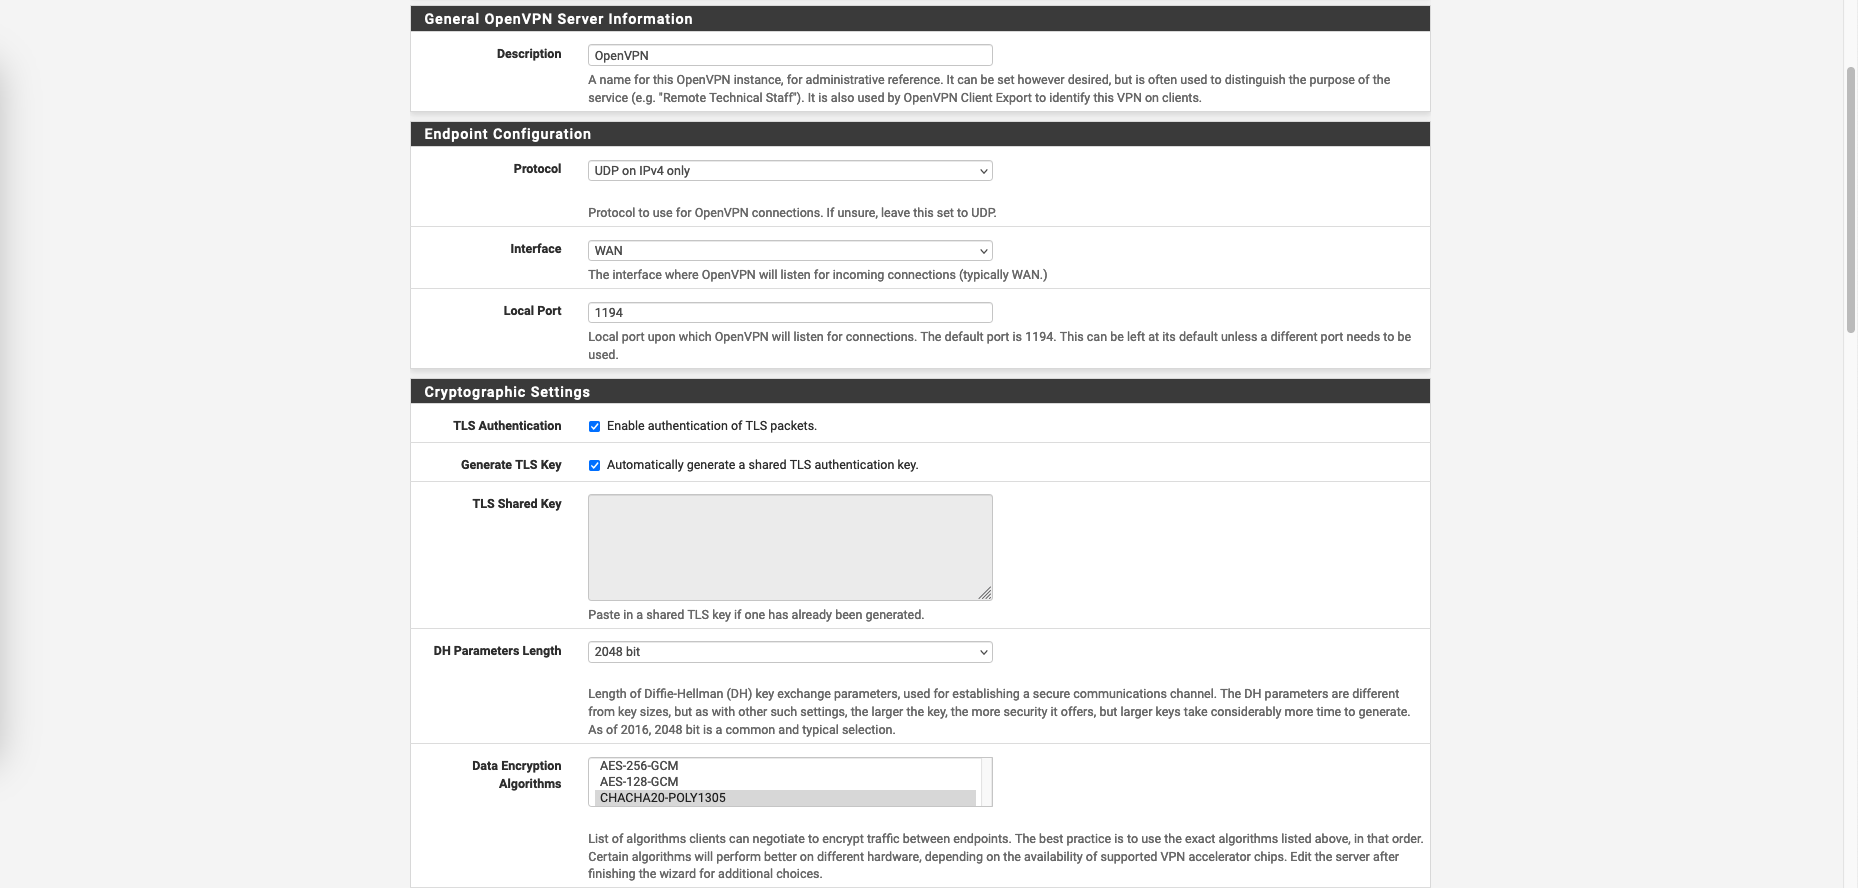Expand the Interface dropdown set to WAN

tap(789, 251)
